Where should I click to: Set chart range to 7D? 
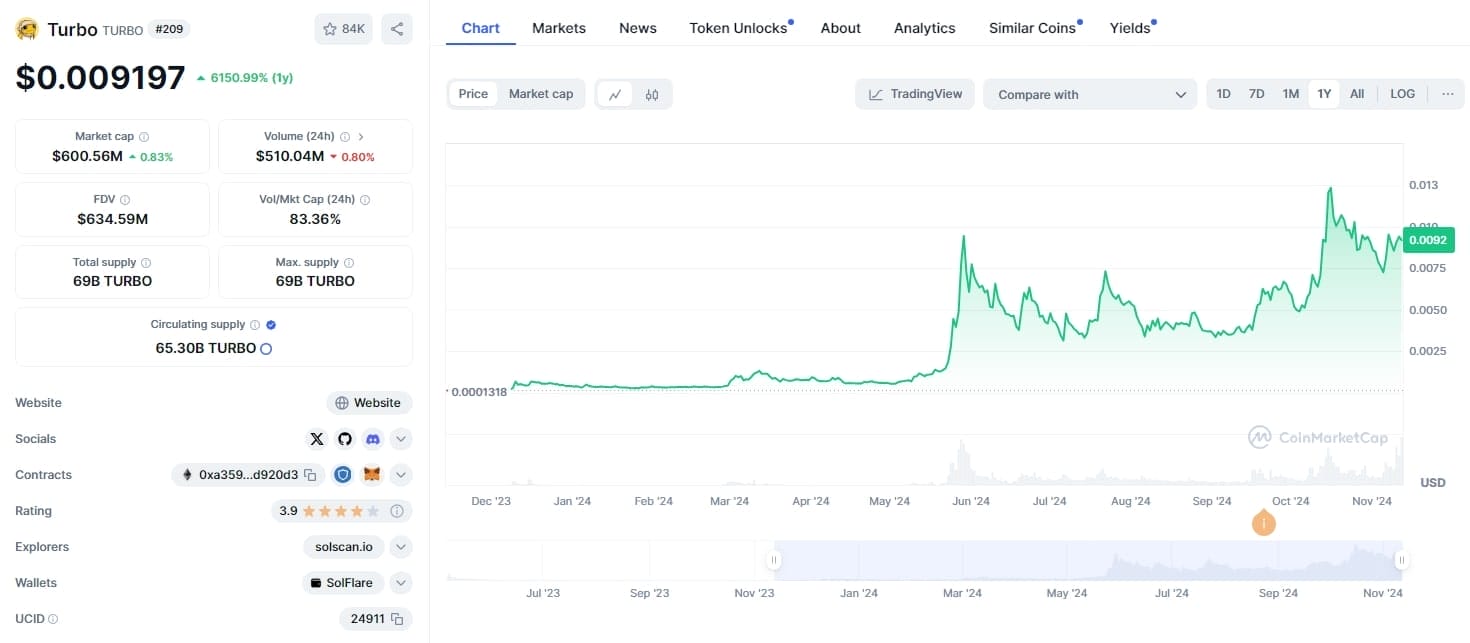coord(1257,94)
